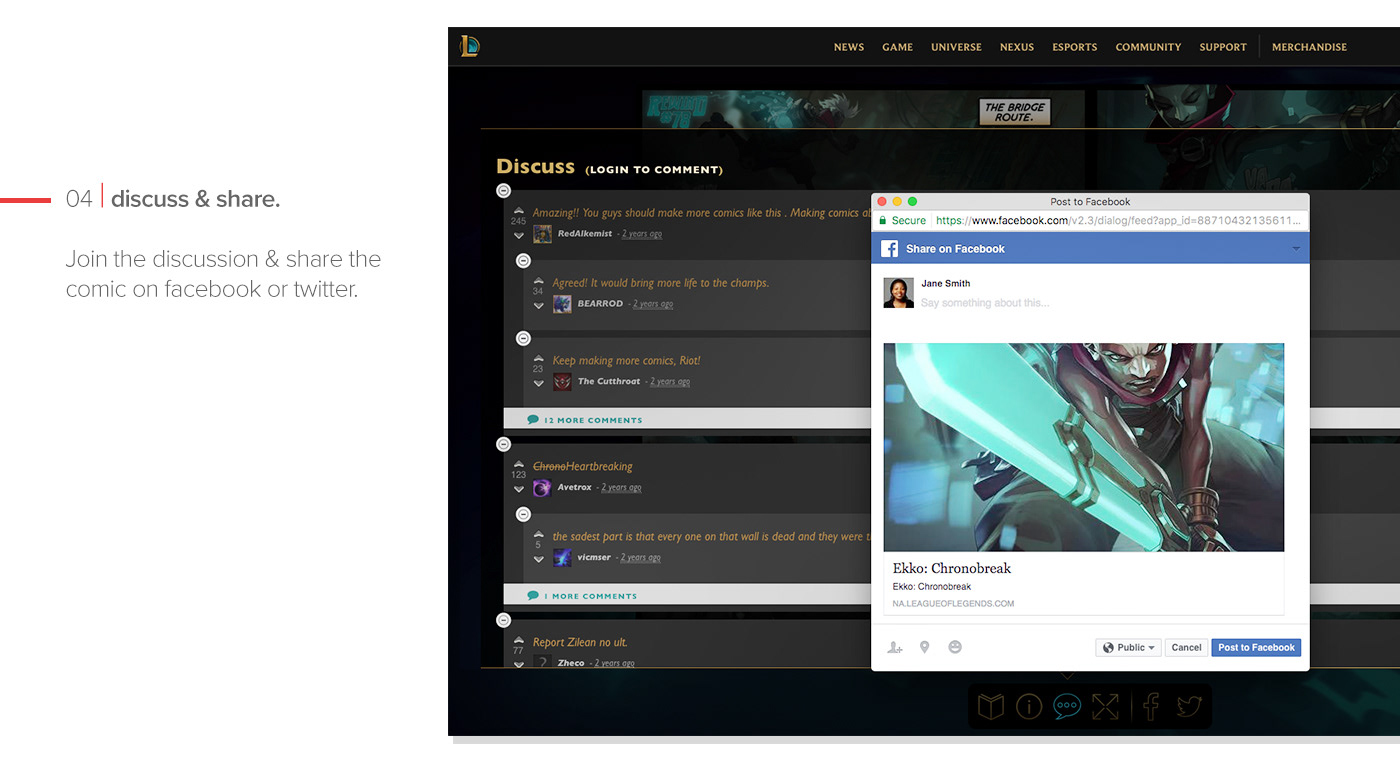Open Avetrox's username link

[x=574, y=488]
